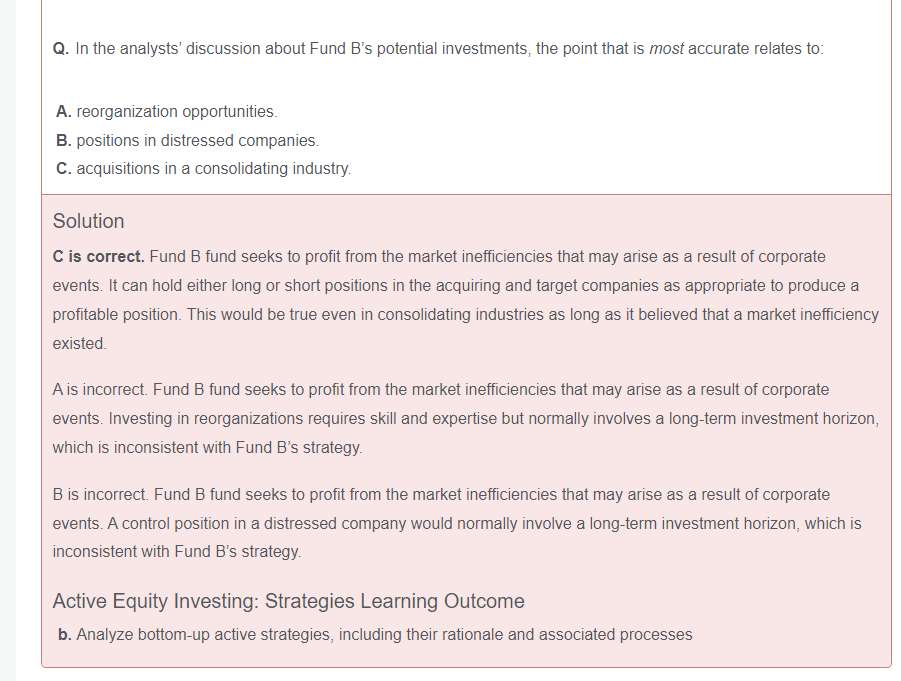The height and width of the screenshot is (681, 901).
Task: Click the bold letter B. option label
Action: click(64, 140)
